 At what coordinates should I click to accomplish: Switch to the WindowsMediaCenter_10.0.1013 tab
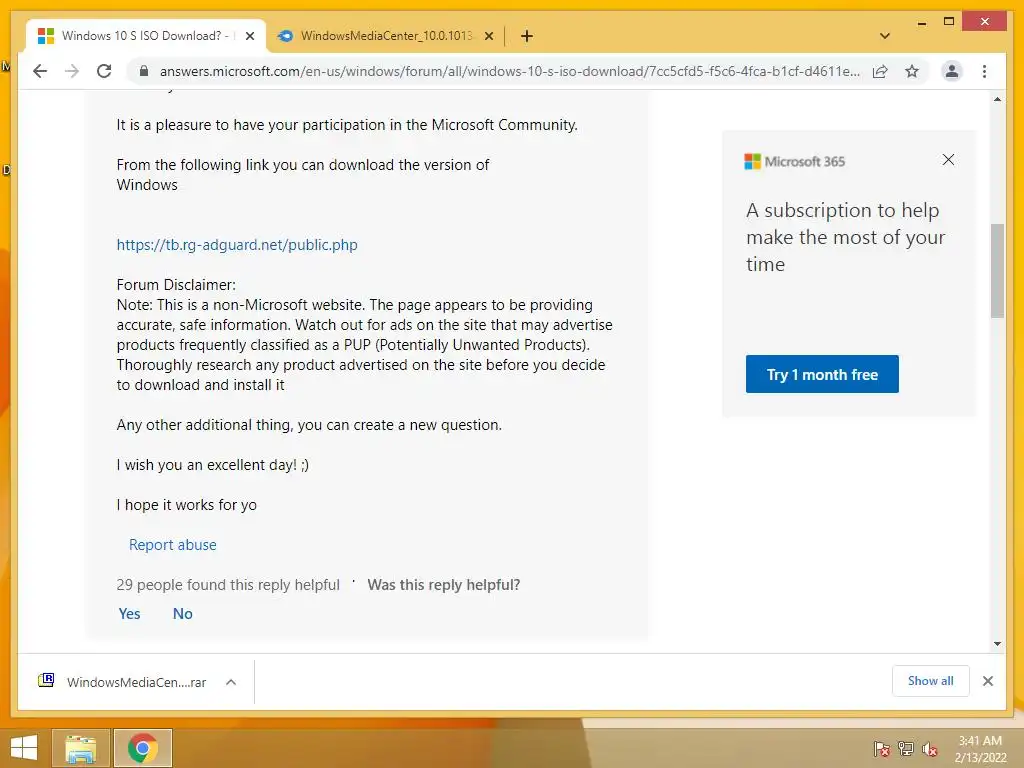[x=385, y=36]
